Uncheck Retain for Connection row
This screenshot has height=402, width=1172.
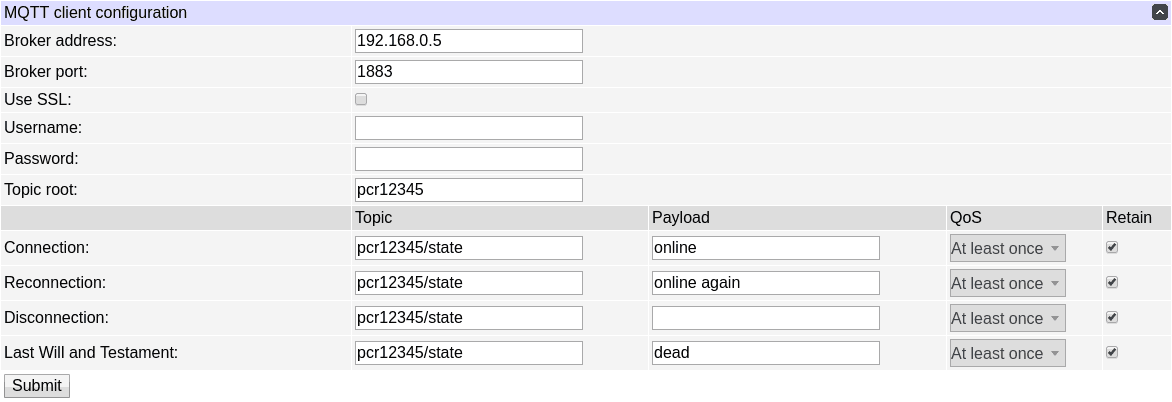coord(1112,247)
